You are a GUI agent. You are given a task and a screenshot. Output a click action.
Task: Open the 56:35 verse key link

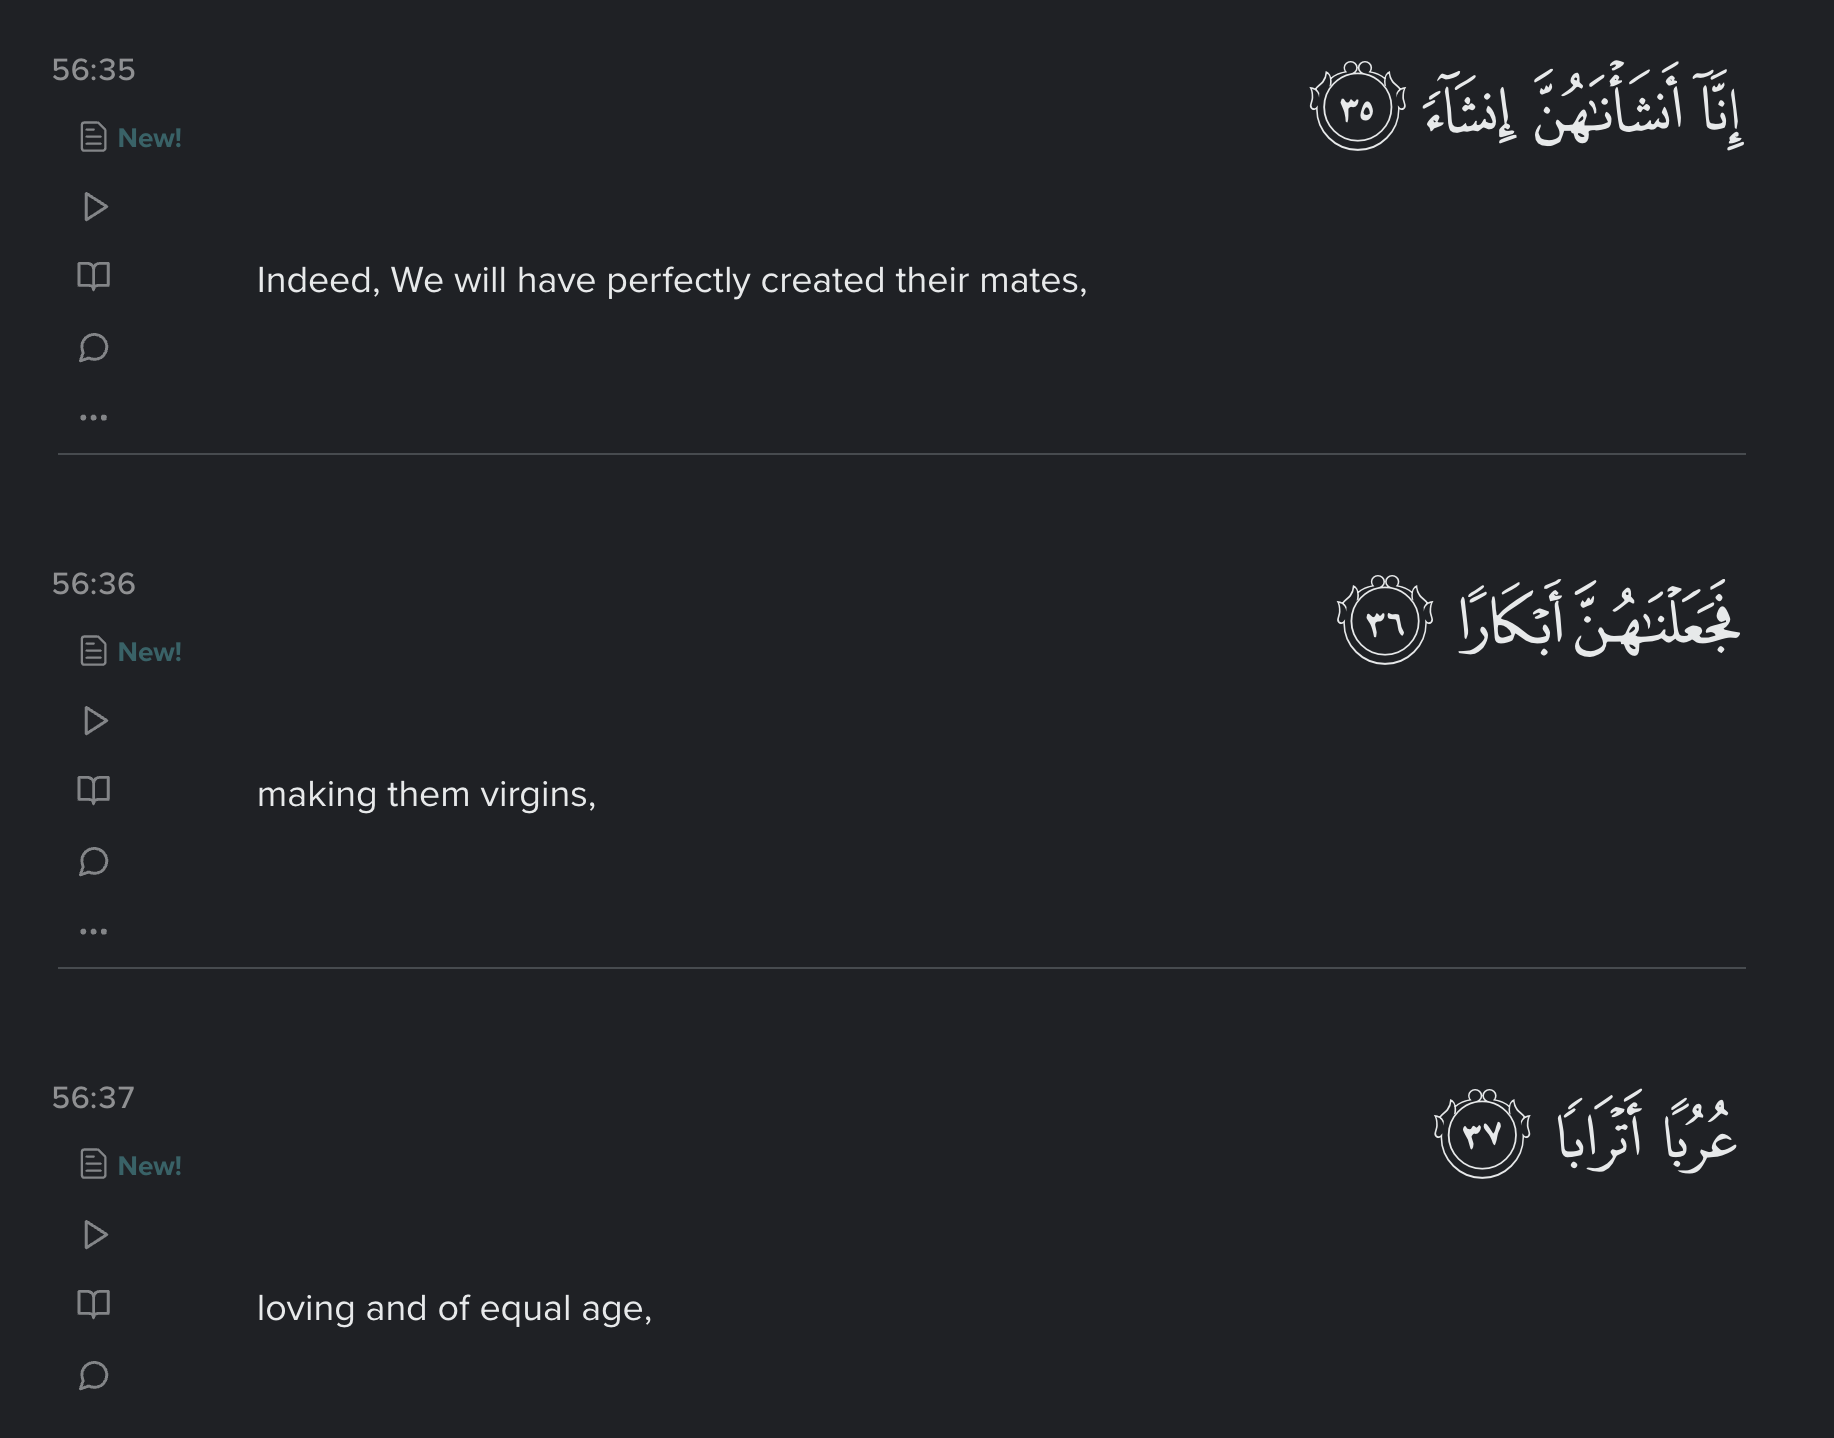93,70
